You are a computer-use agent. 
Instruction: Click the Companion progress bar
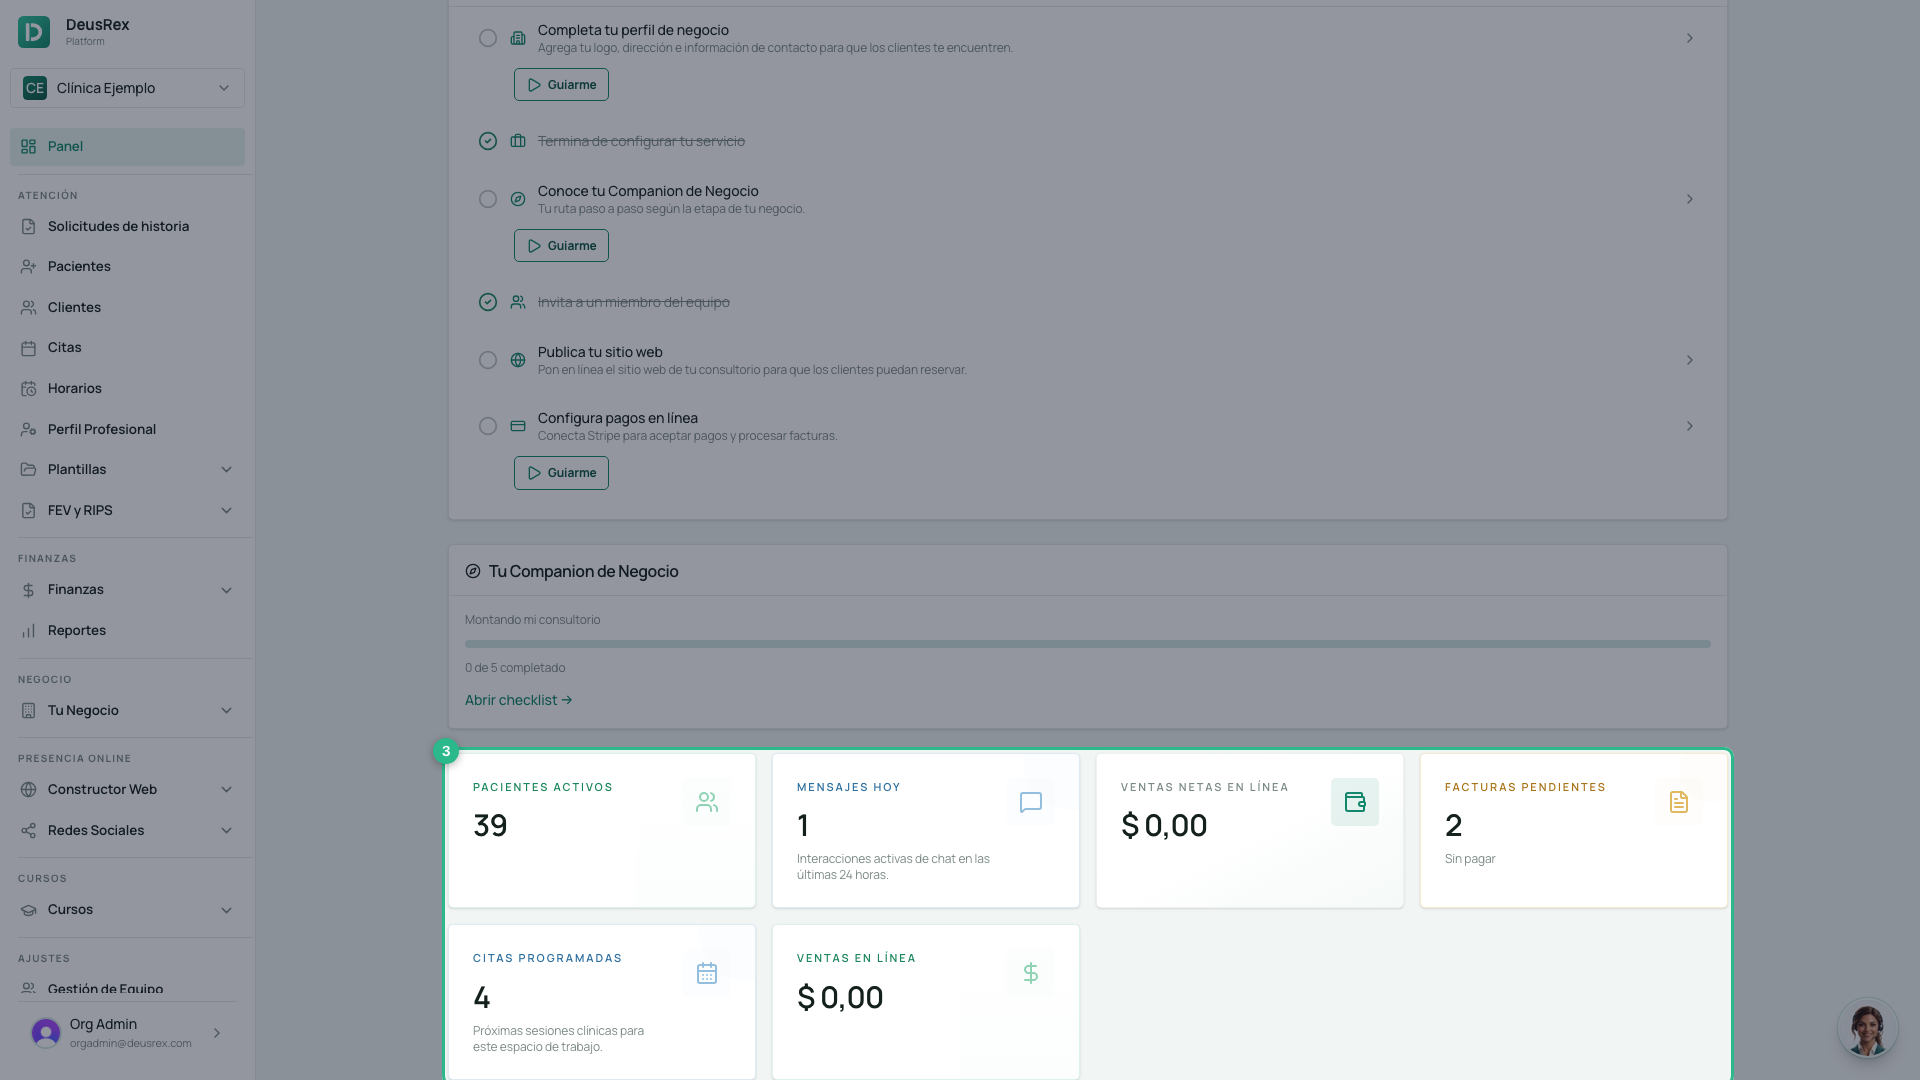pyautogui.click(x=1087, y=644)
